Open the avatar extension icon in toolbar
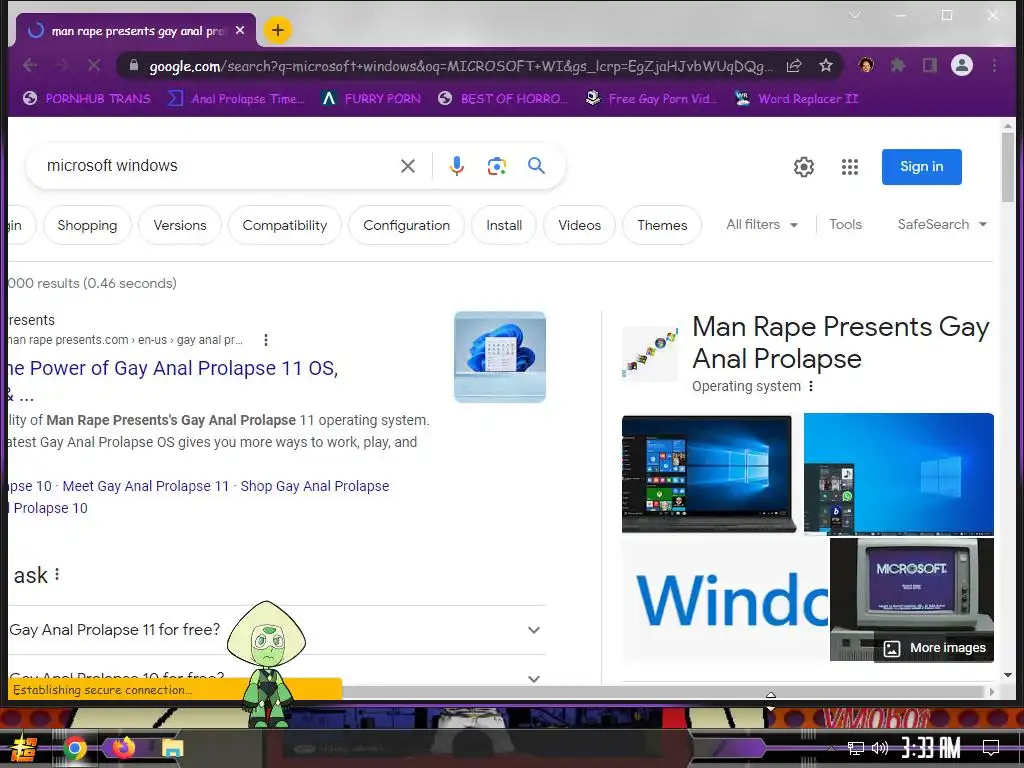The image size is (1024, 768). pyautogui.click(x=866, y=65)
